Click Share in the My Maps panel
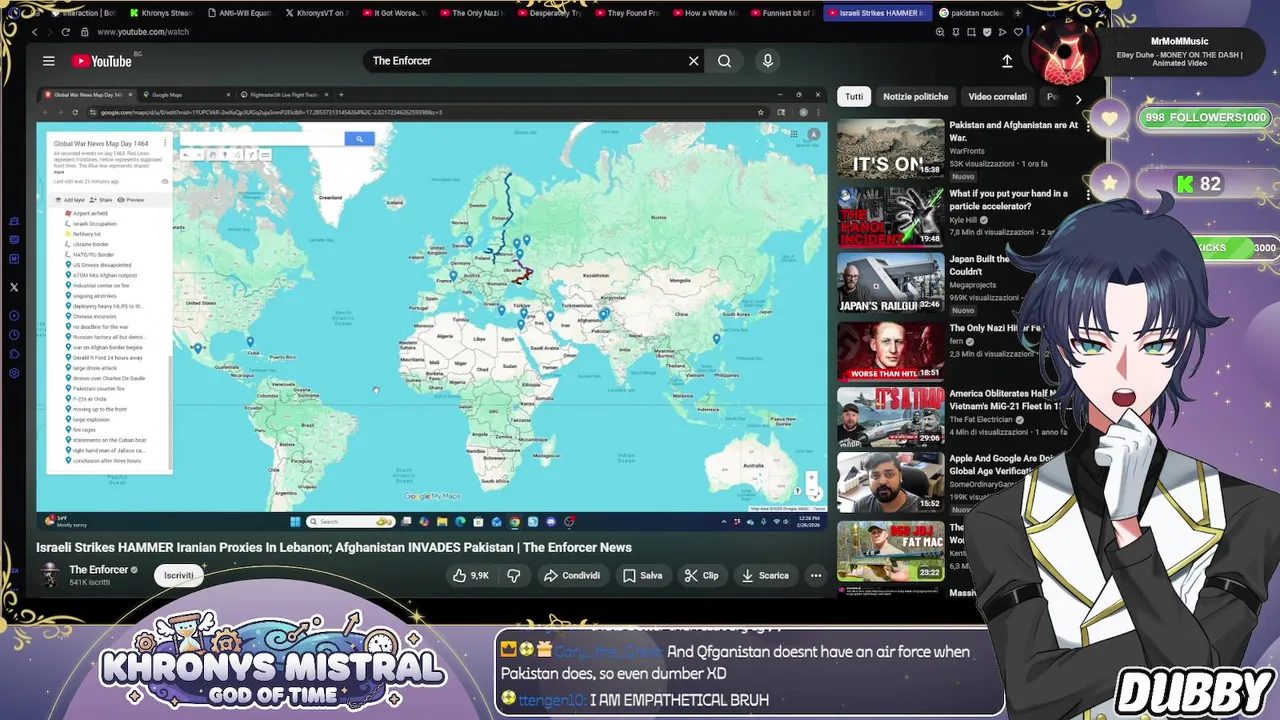The height and width of the screenshot is (720, 1280). [102, 200]
